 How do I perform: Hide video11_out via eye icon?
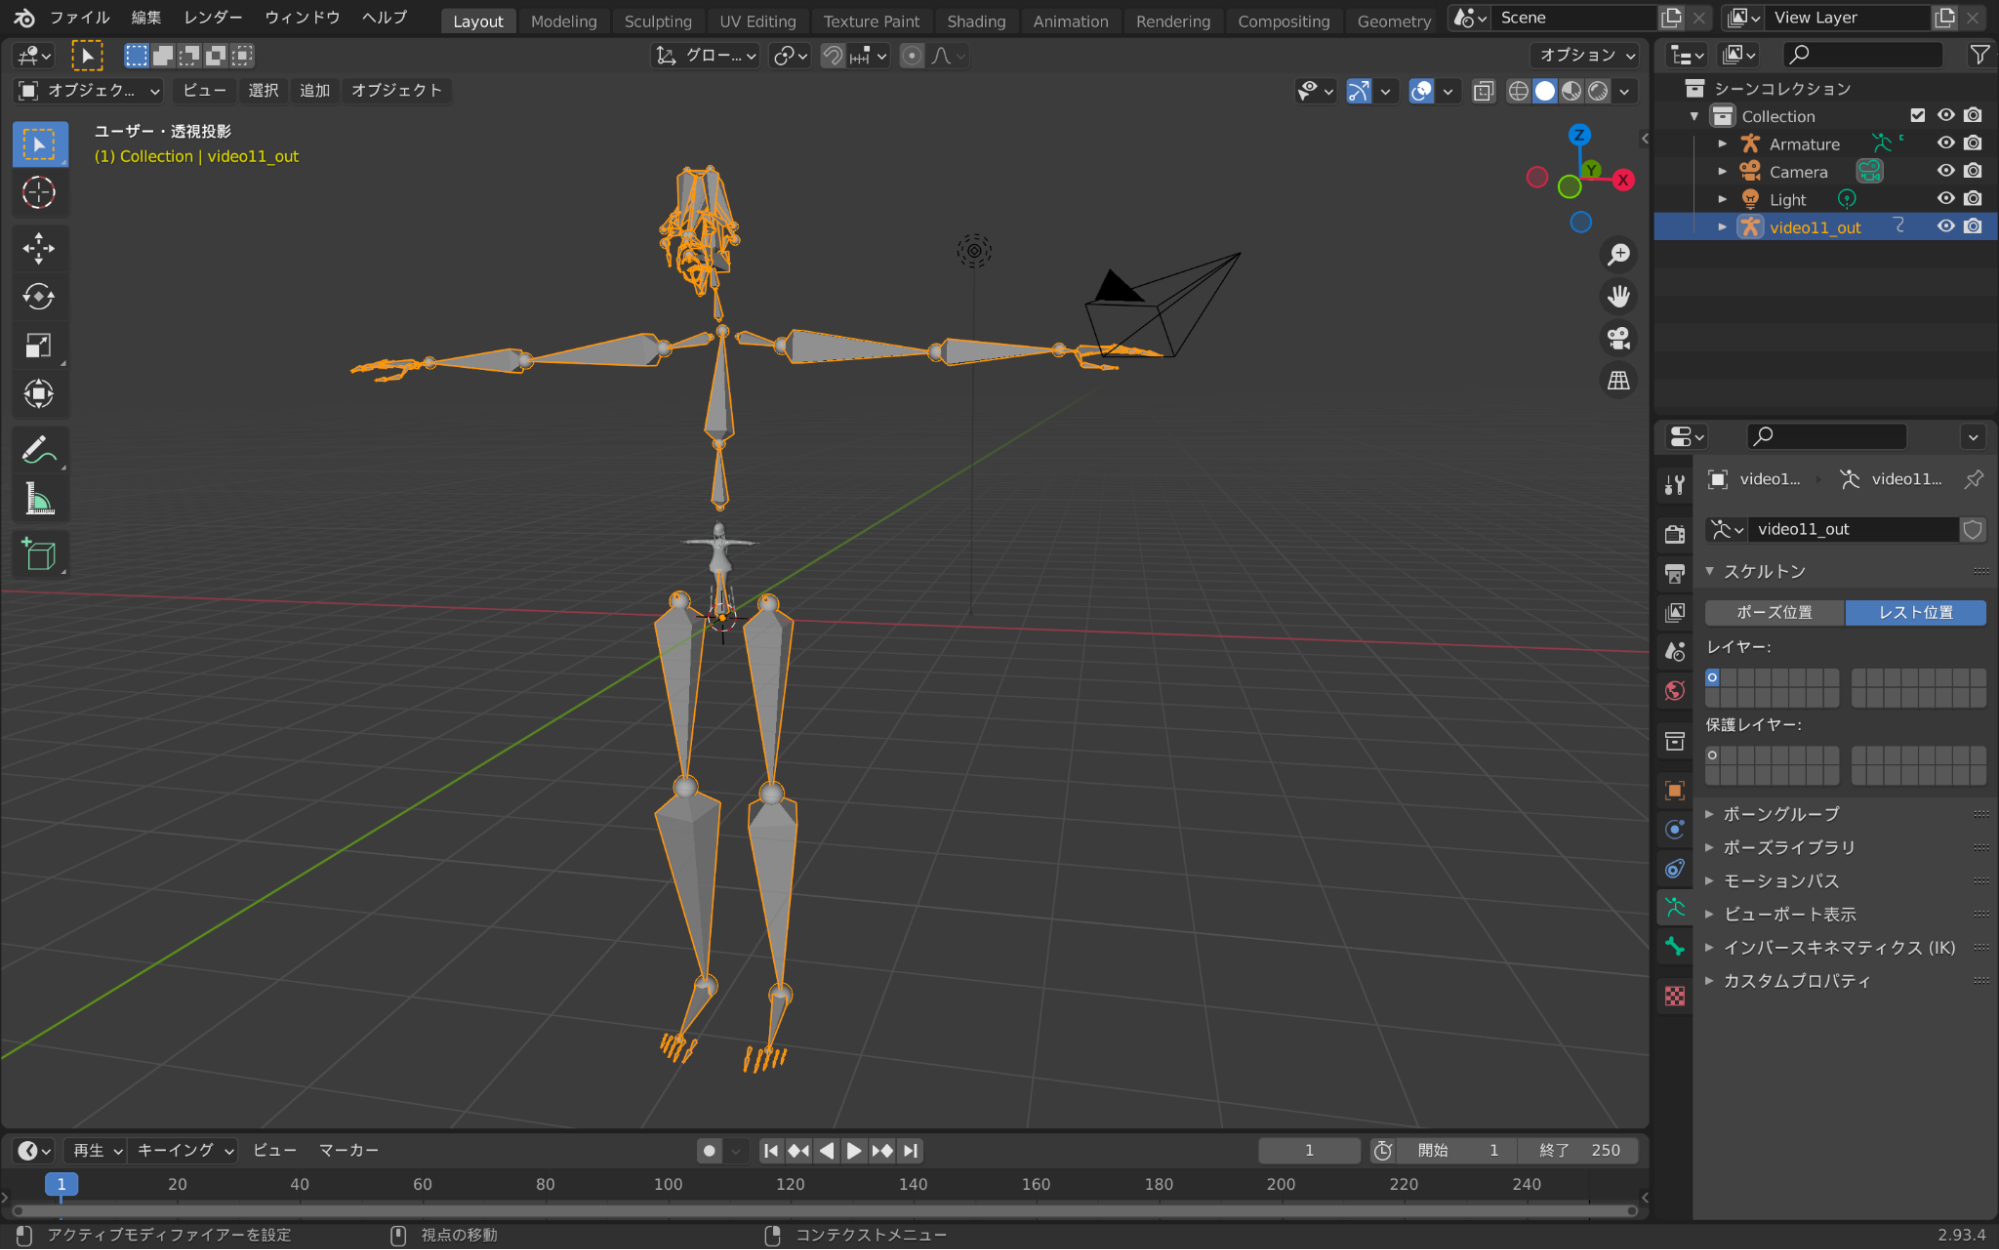tap(1945, 226)
